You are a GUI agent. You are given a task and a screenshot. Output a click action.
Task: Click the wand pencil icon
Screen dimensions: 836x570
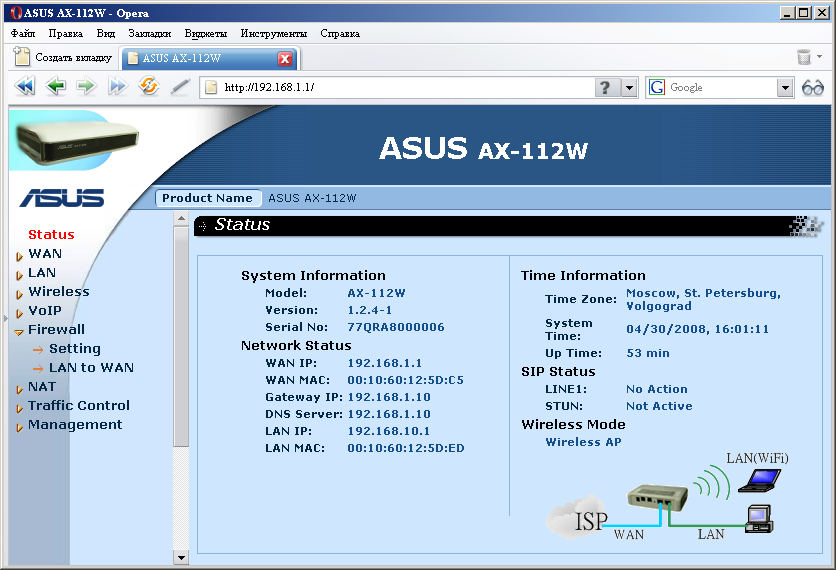point(180,87)
